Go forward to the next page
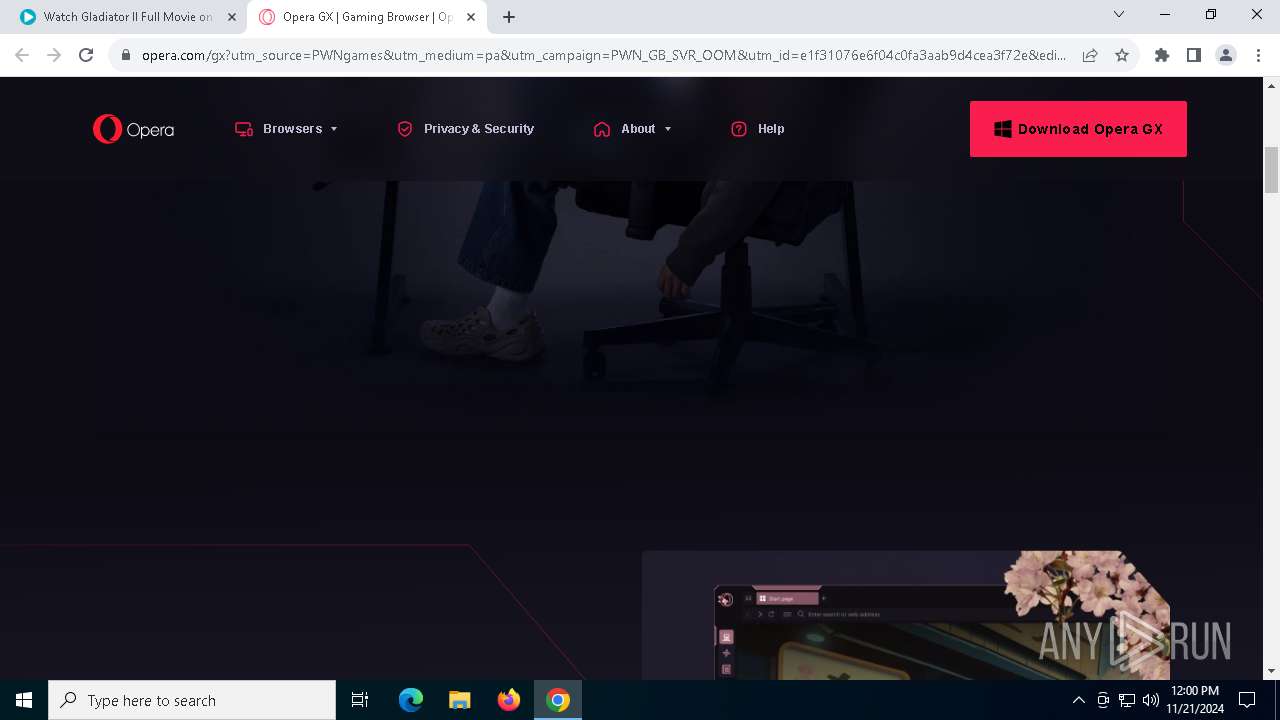 click(54, 55)
